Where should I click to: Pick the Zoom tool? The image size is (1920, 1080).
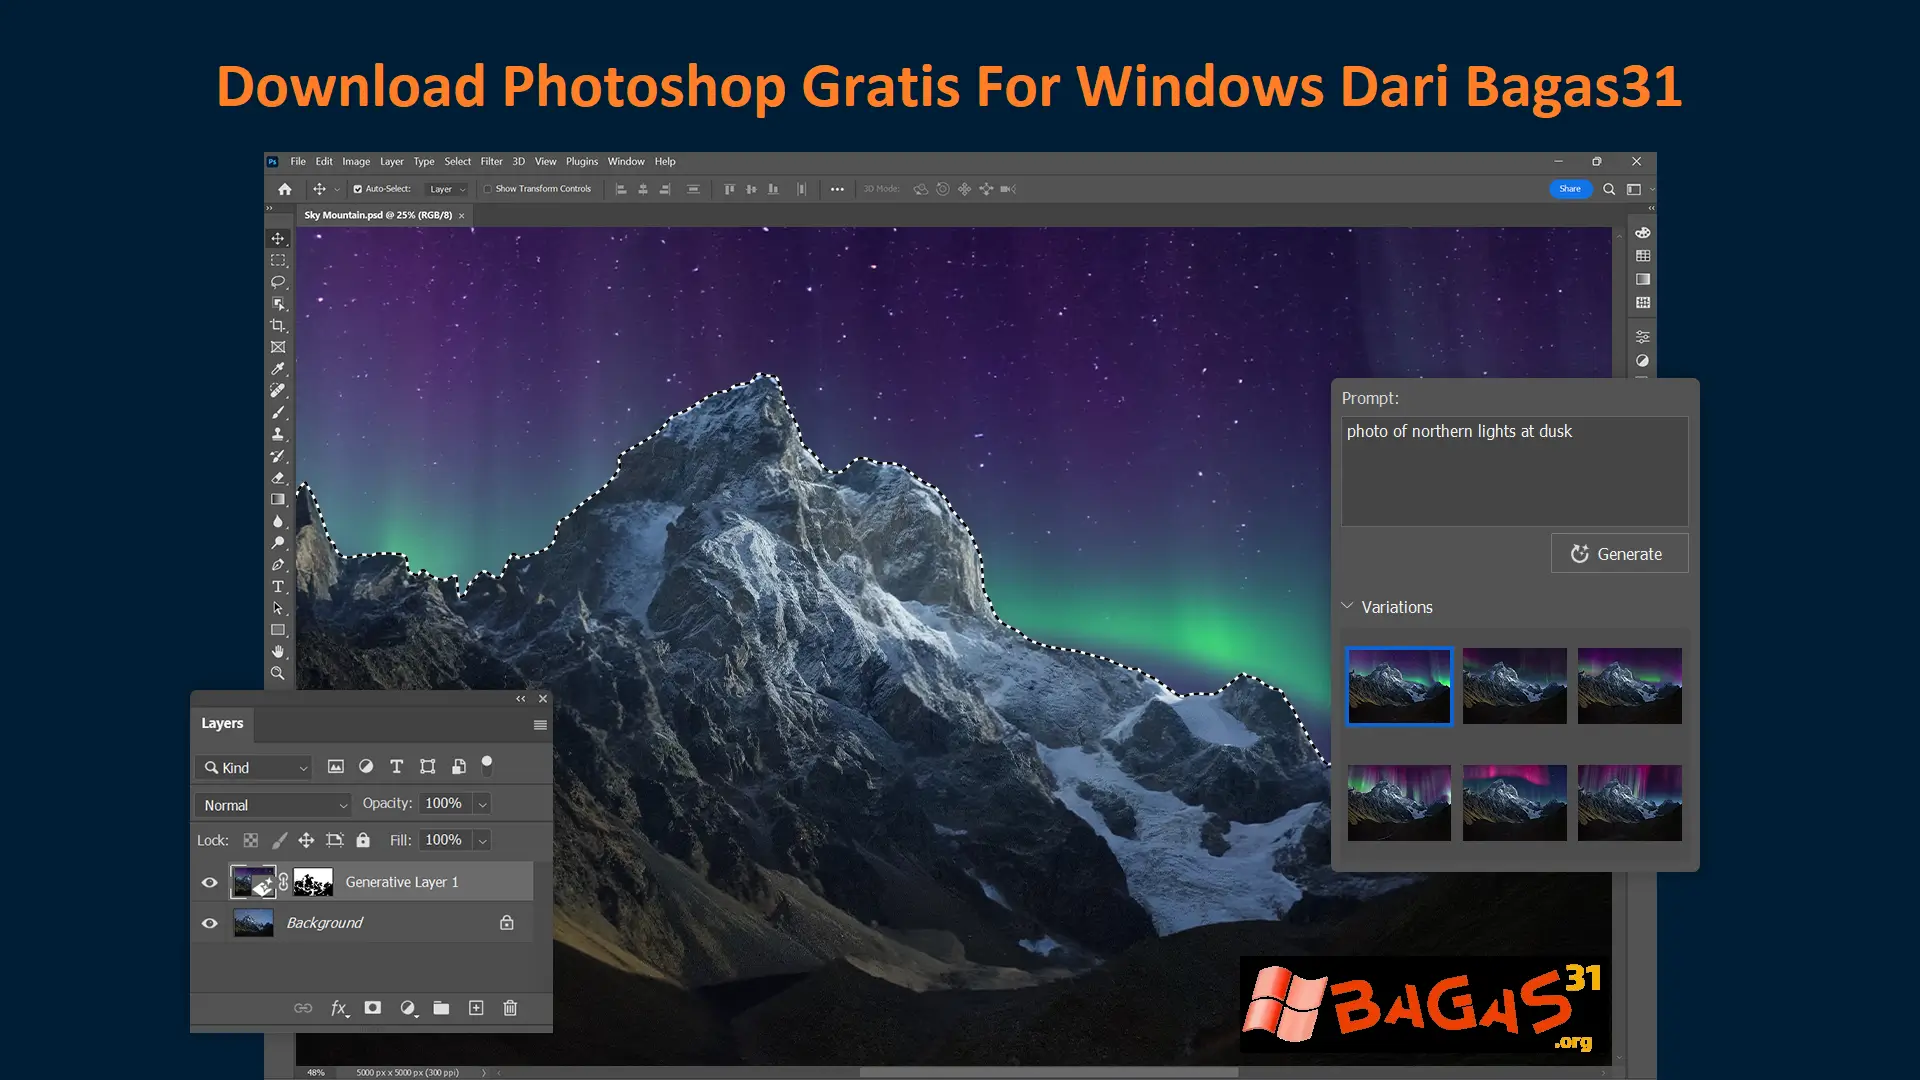pos(278,673)
